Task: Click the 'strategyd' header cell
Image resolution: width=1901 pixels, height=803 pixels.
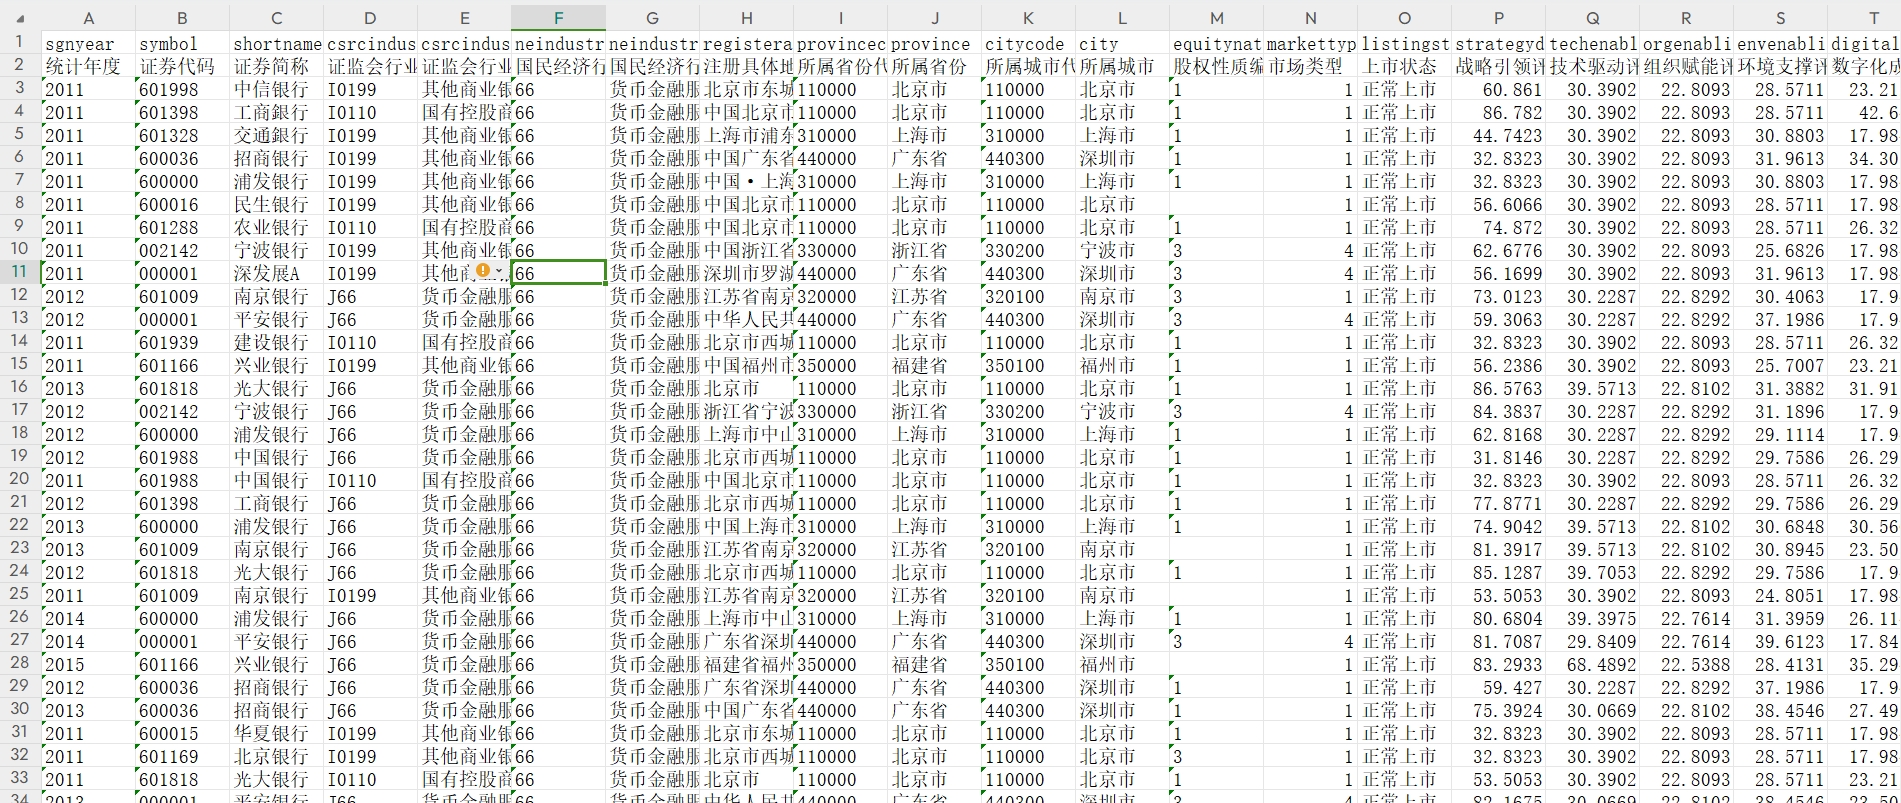Action: (1498, 43)
